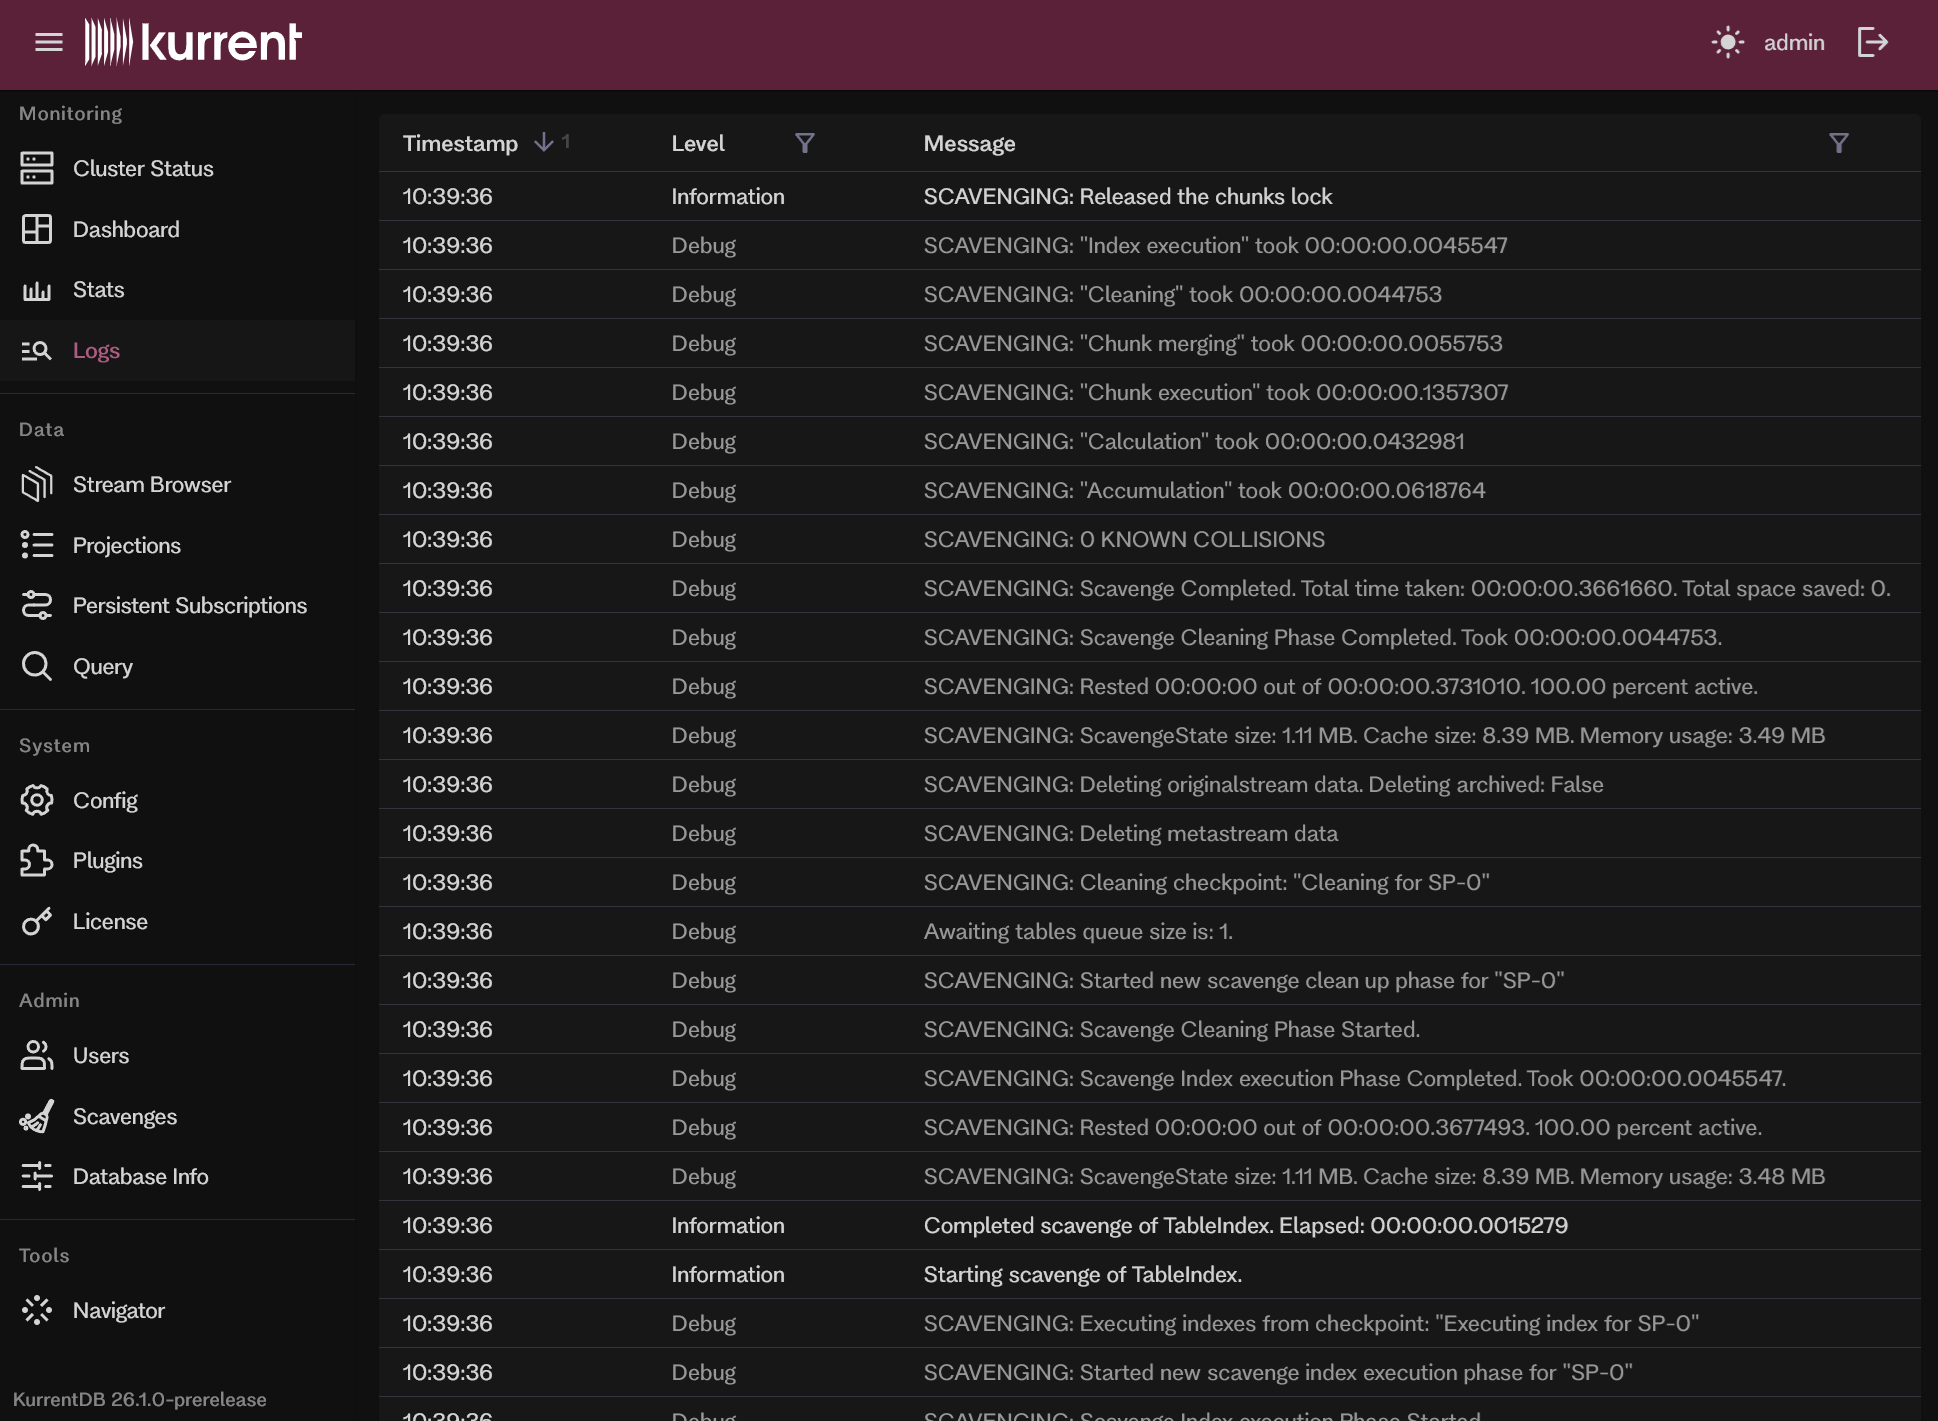This screenshot has width=1938, height=1421.
Task: Click the logout icon
Action: pos(1872,42)
